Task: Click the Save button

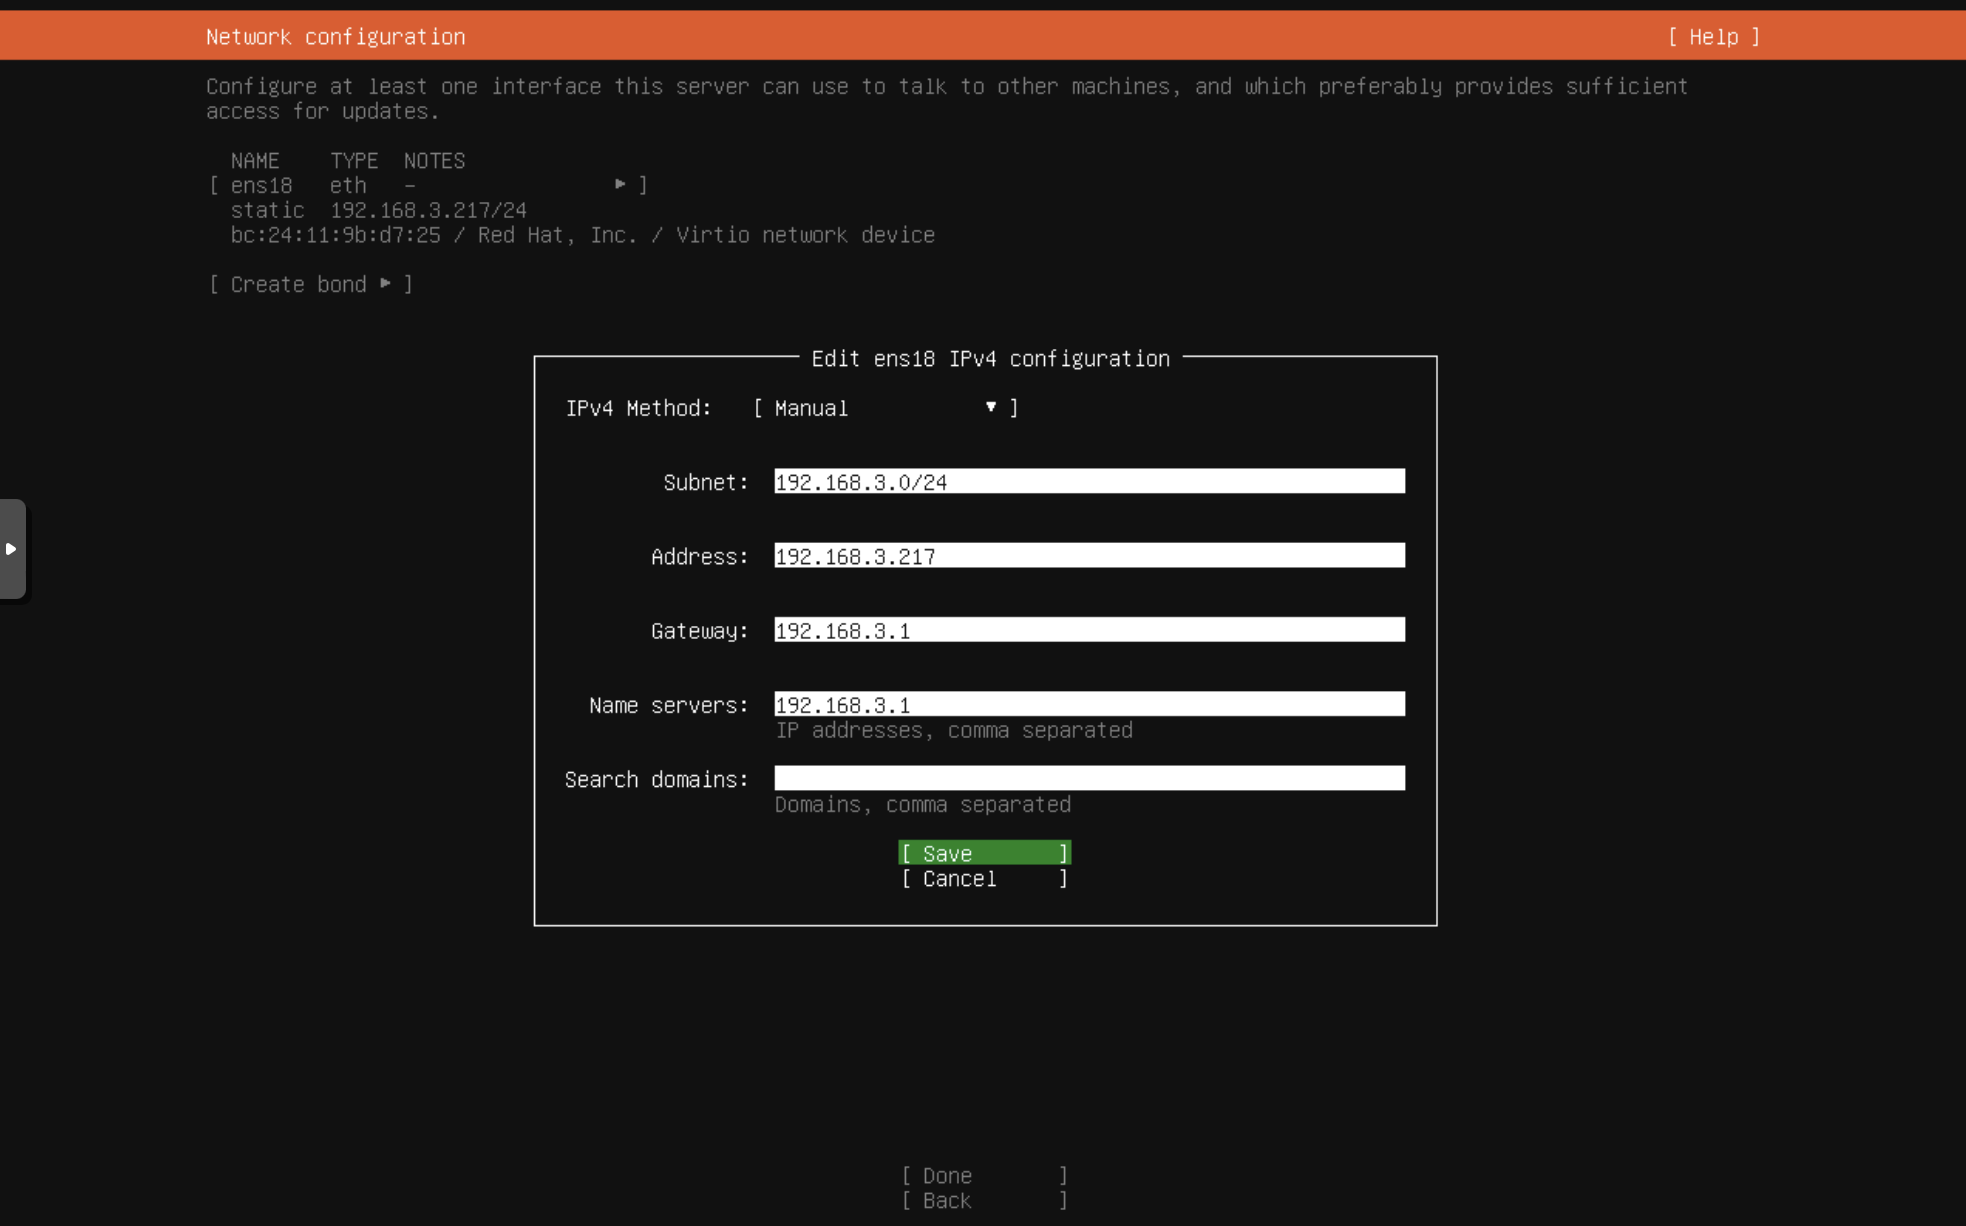Action: [x=983, y=853]
